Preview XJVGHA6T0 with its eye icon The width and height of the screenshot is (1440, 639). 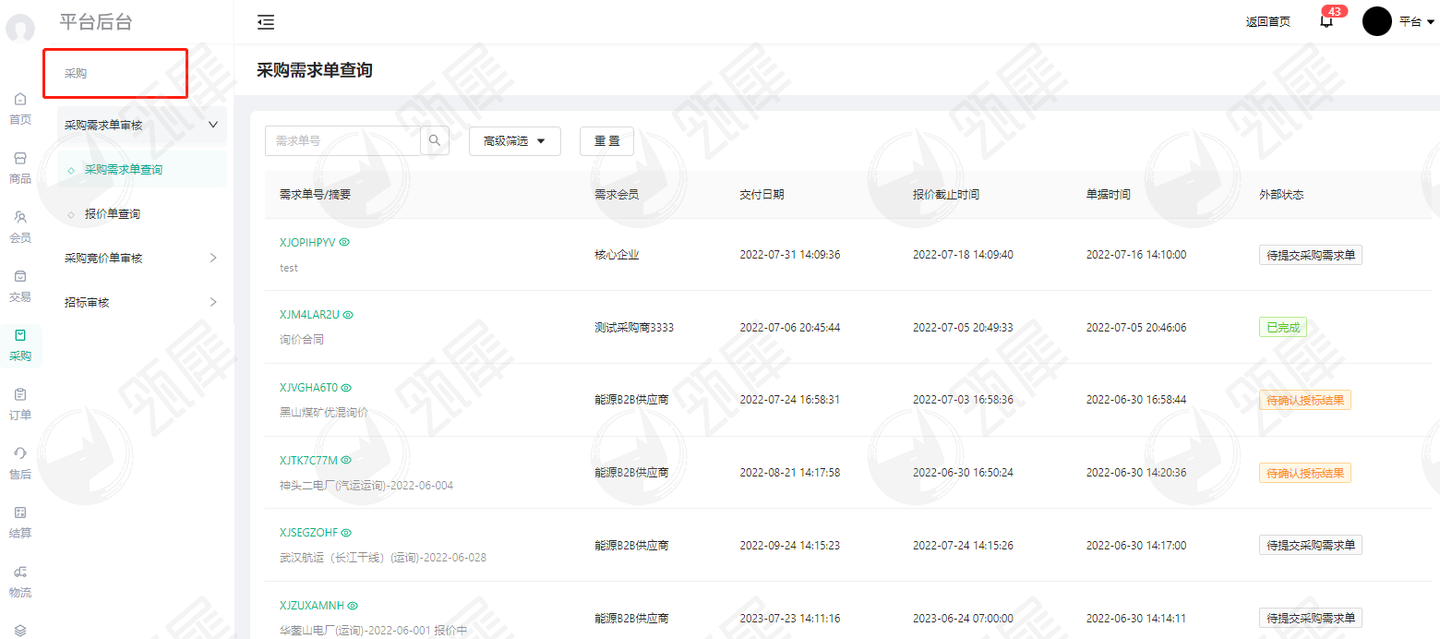[x=346, y=388]
